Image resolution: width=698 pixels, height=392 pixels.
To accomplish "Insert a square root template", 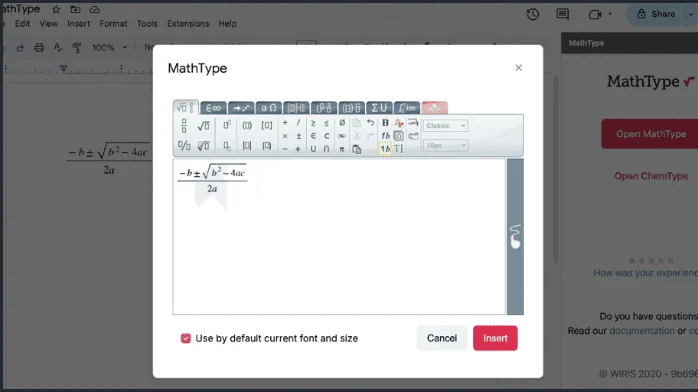I will coord(203,126).
